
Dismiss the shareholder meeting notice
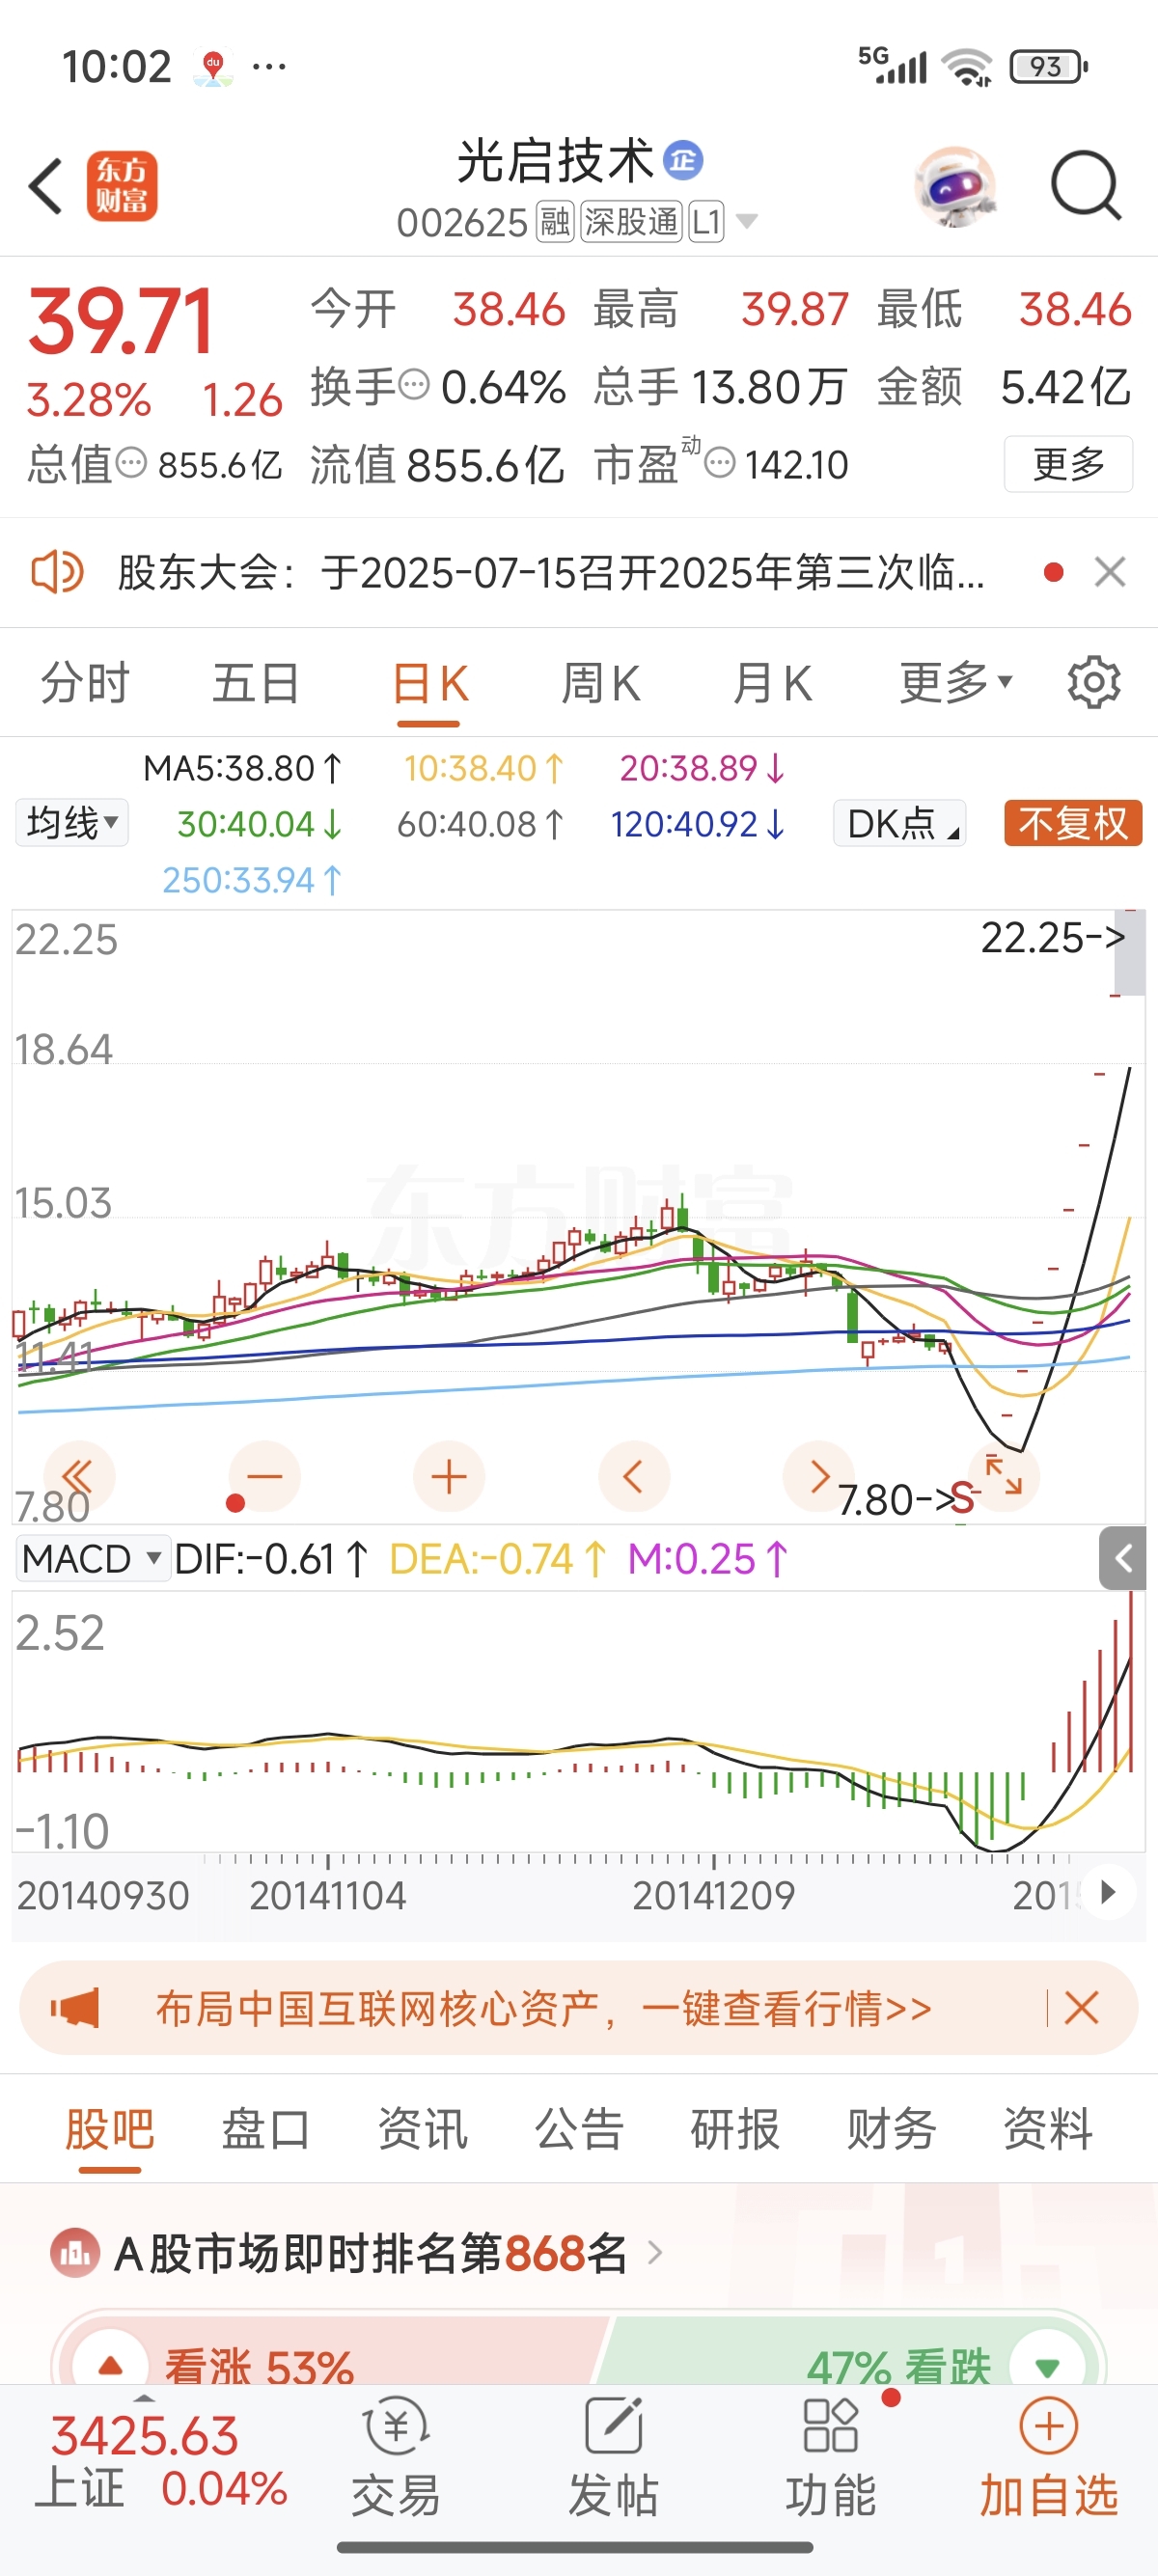pos(1110,573)
